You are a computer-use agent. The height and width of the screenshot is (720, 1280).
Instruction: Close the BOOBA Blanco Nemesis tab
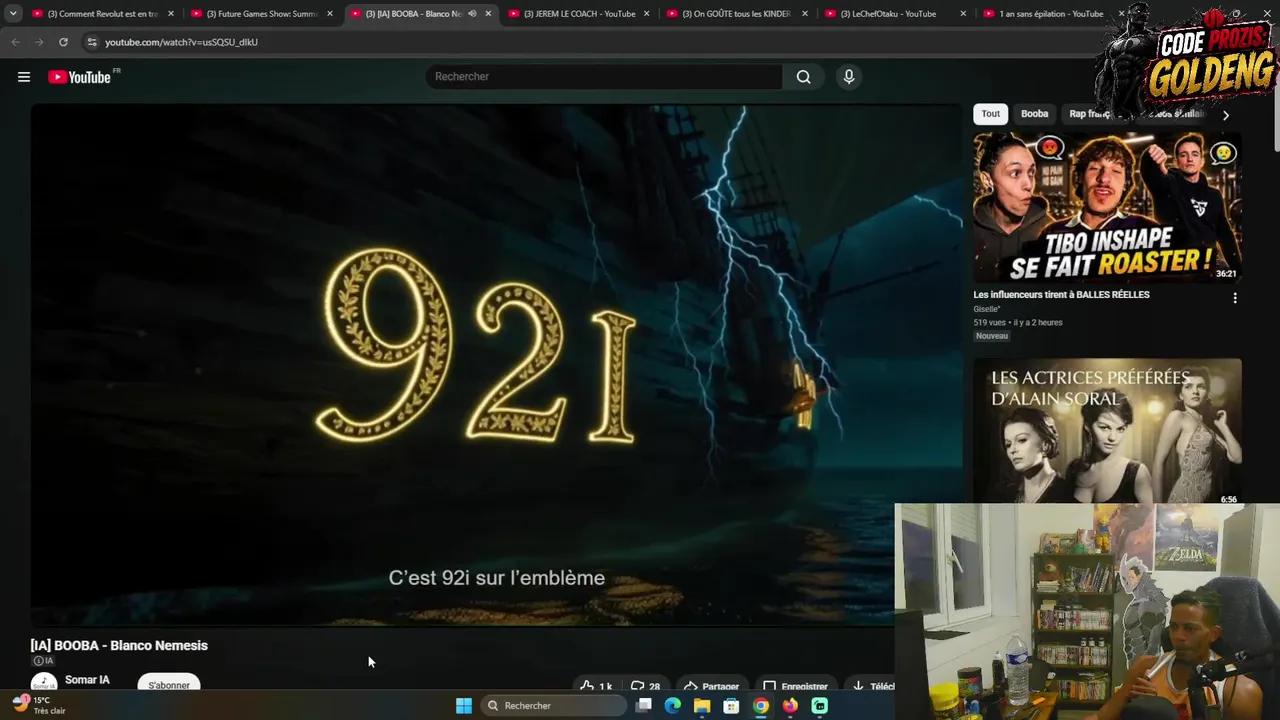point(488,14)
